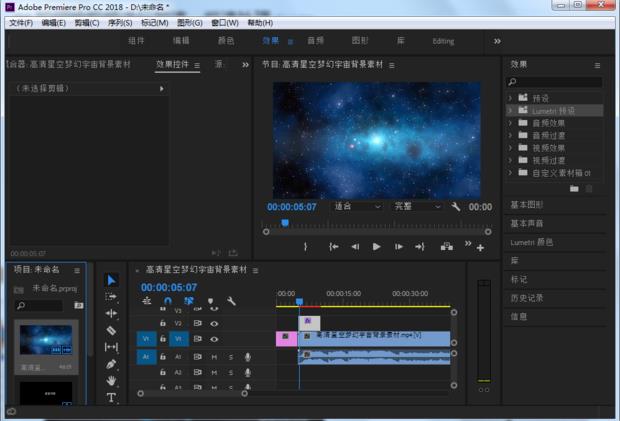Expand the 视频效果 folder
This screenshot has width=620, height=421.
pyautogui.click(x=511, y=147)
